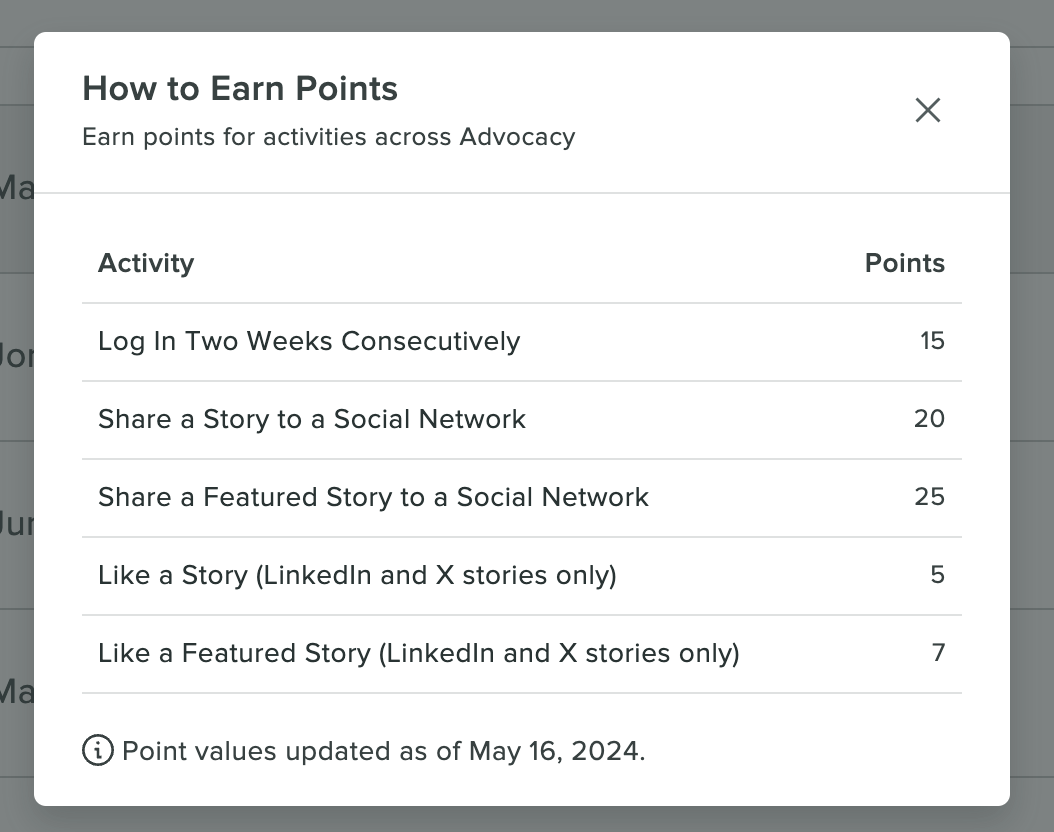
Task: Click the Earn points for activities subtitle
Action: [329, 137]
